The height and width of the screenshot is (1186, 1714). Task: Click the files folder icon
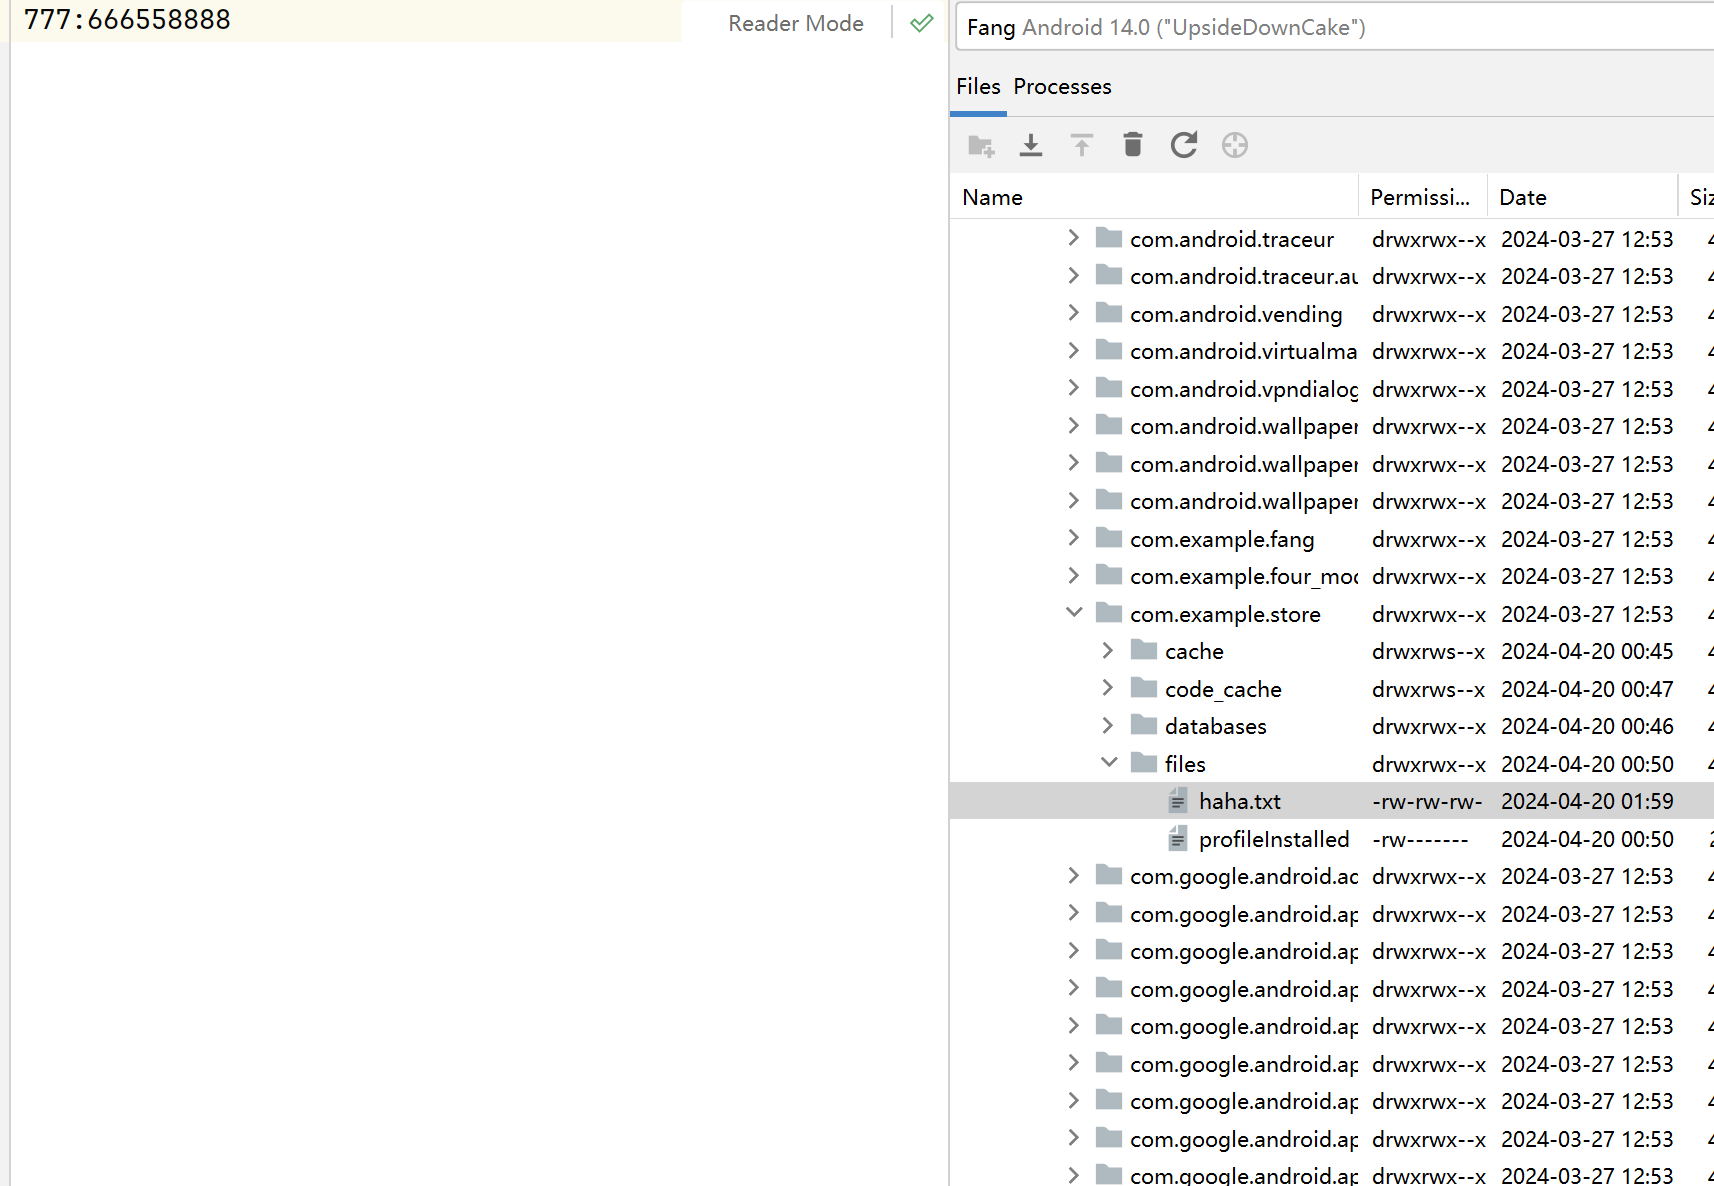coord(1144,763)
